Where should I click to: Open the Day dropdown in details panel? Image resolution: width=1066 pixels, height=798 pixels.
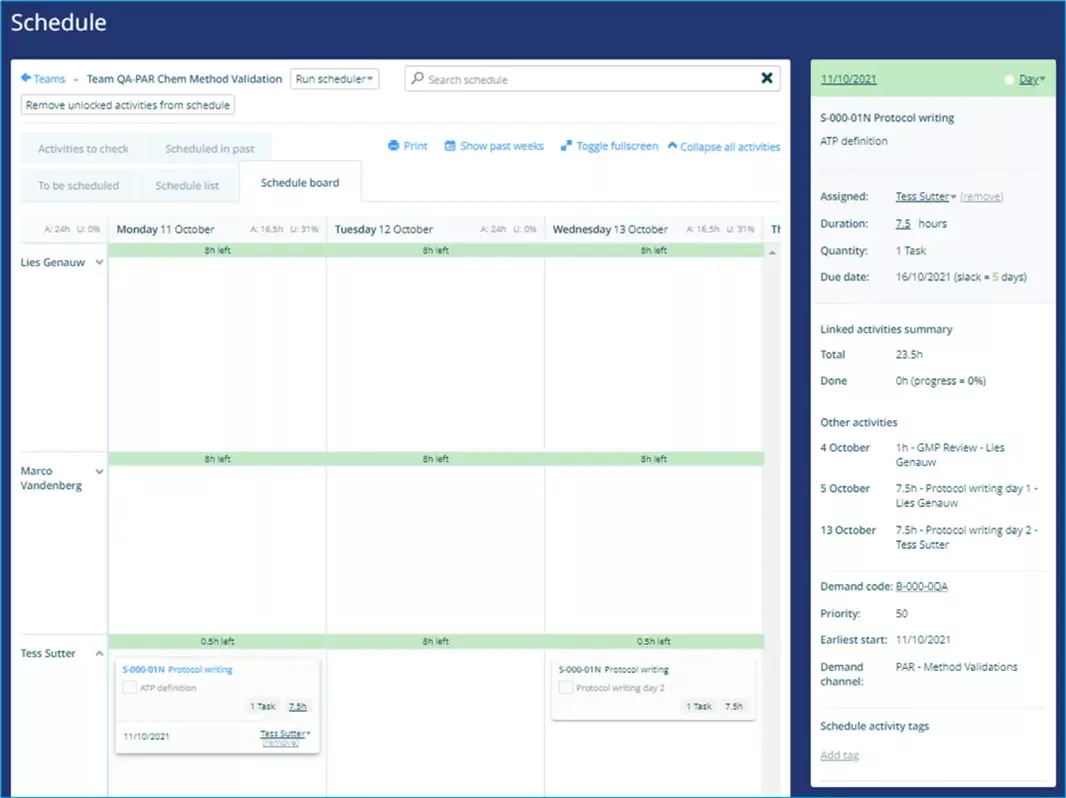pos(1032,80)
